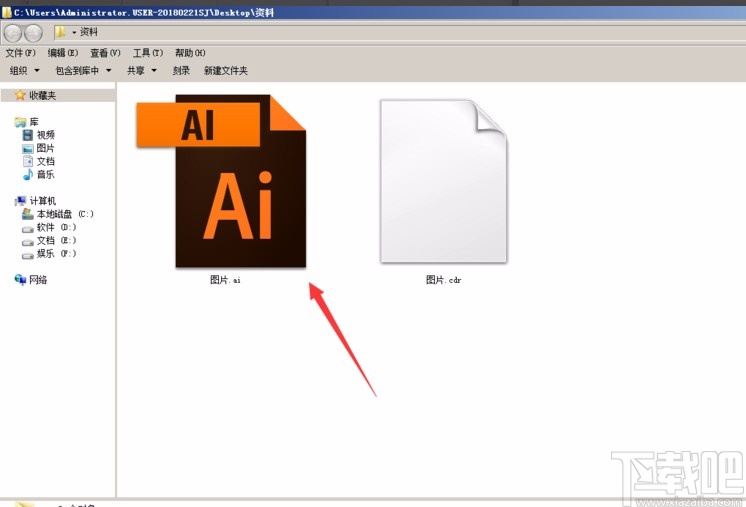This screenshot has height=507, width=746.
Task: Select 本地磁盘 (C:) drive
Action: 65,214
